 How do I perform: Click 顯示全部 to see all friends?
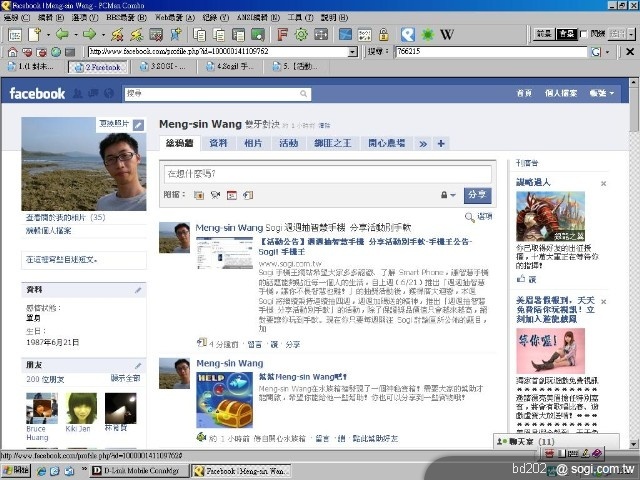click(x=125, y=378)
